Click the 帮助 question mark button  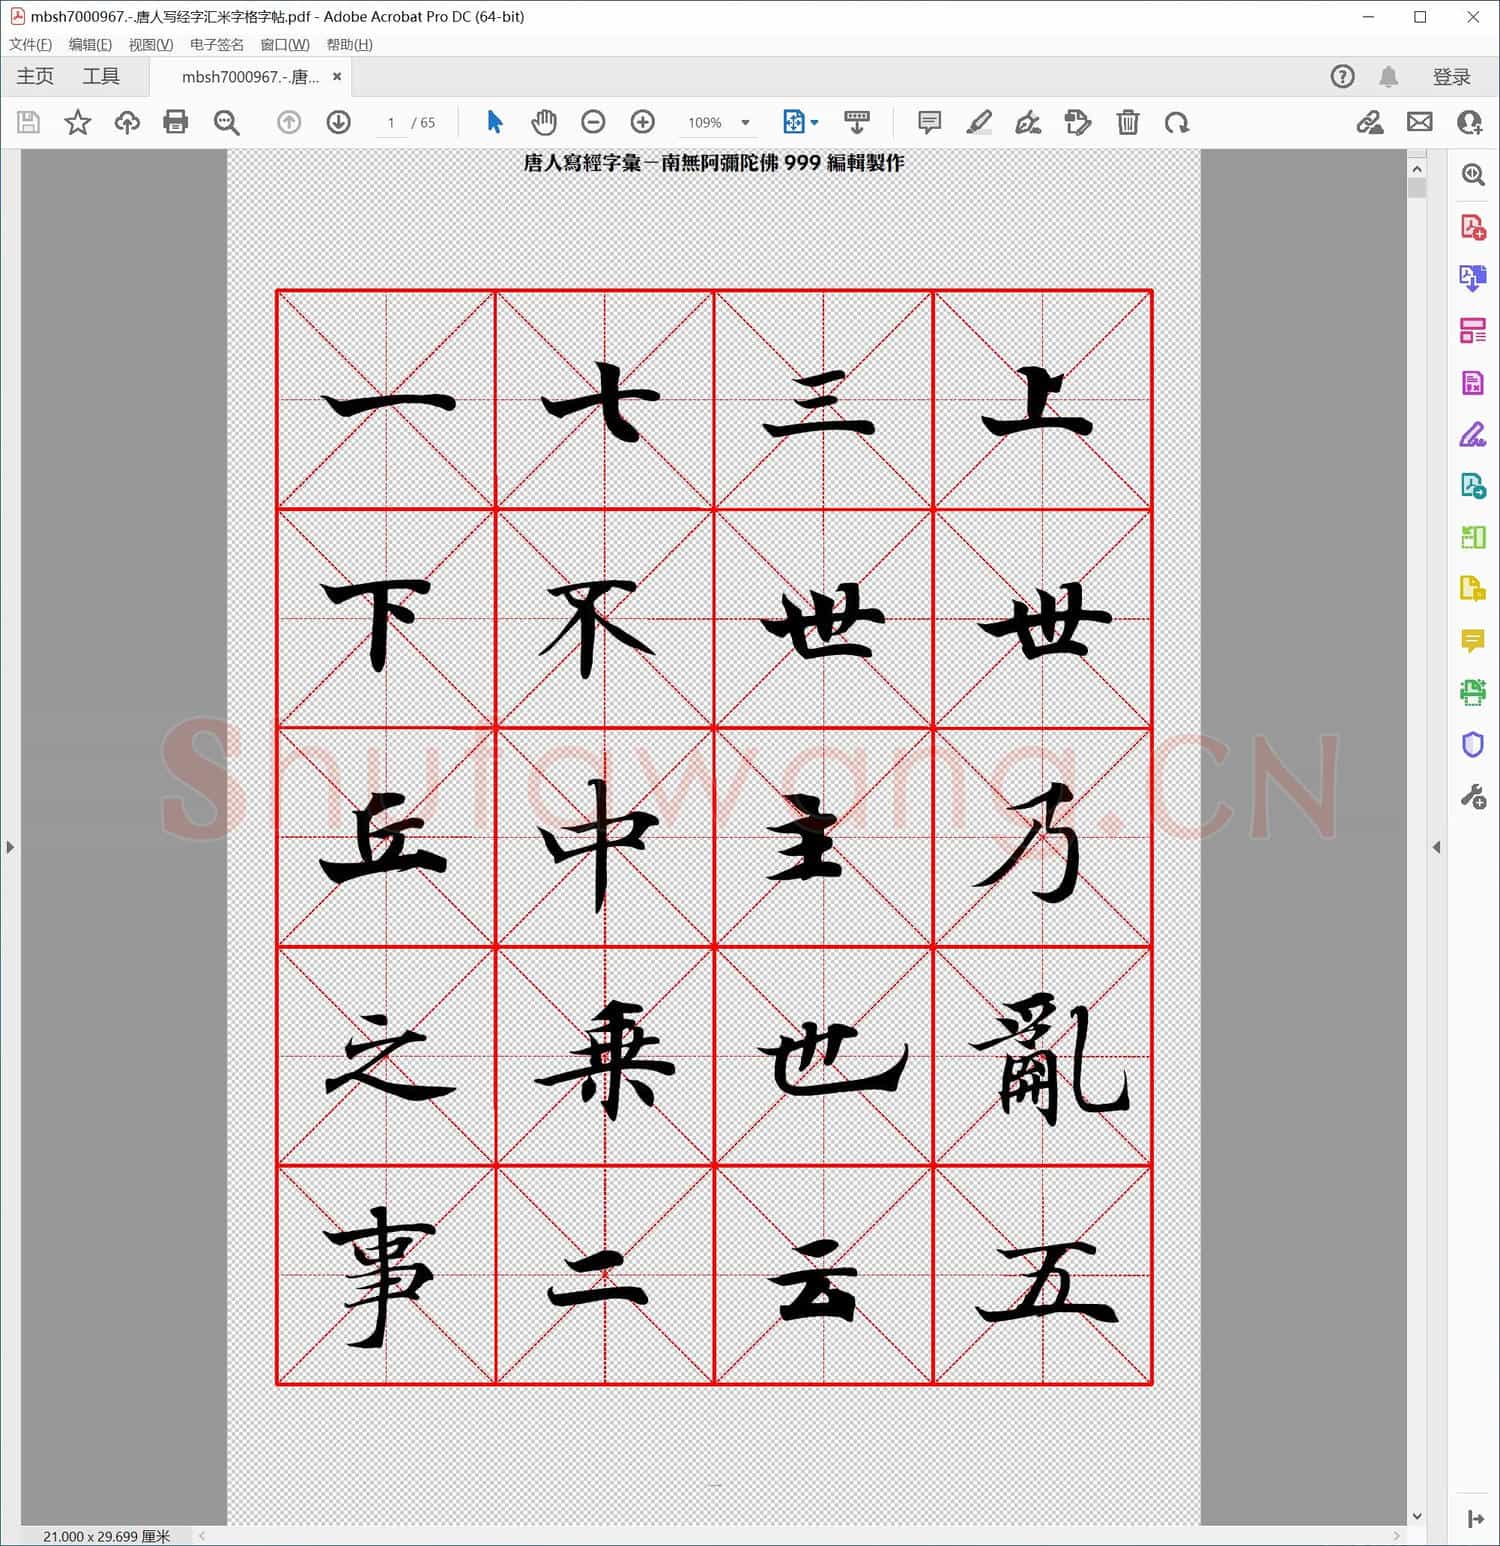coord(1342,76)
